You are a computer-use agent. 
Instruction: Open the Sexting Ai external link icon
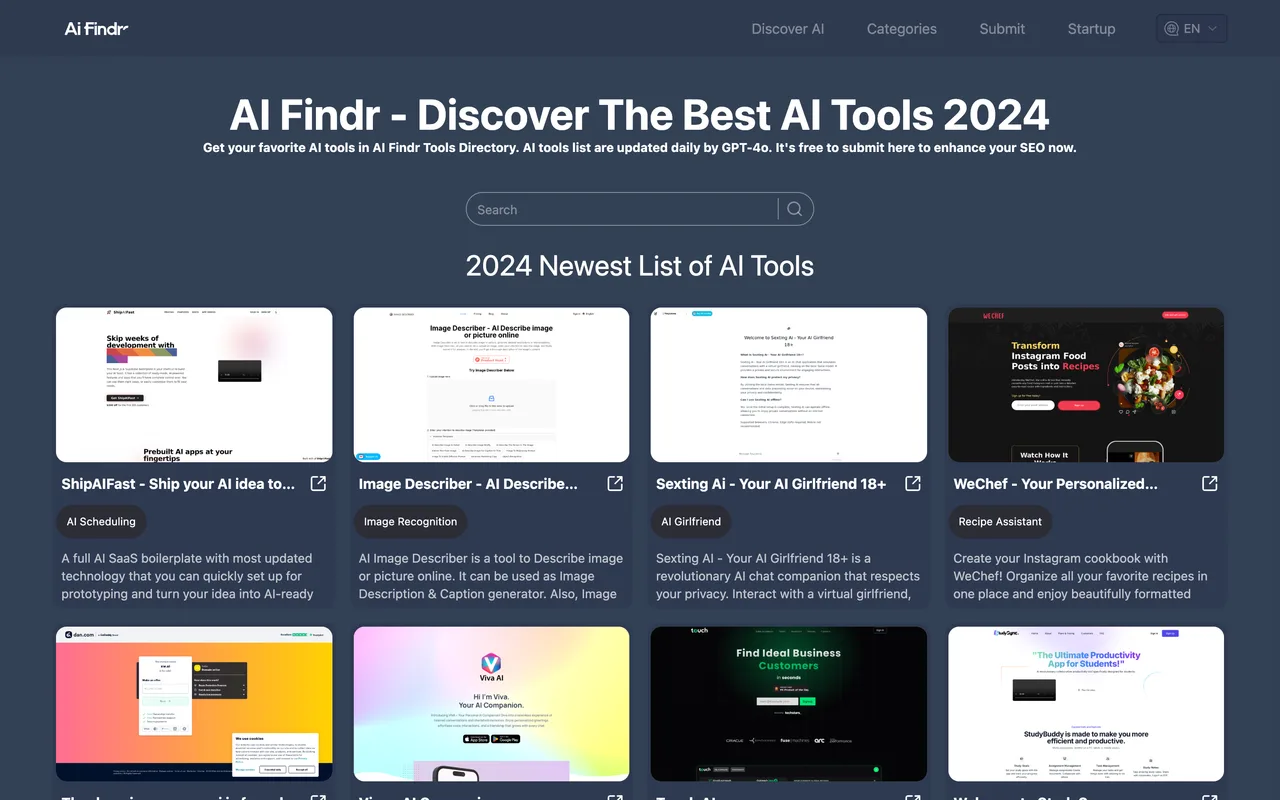pos(913,484)
